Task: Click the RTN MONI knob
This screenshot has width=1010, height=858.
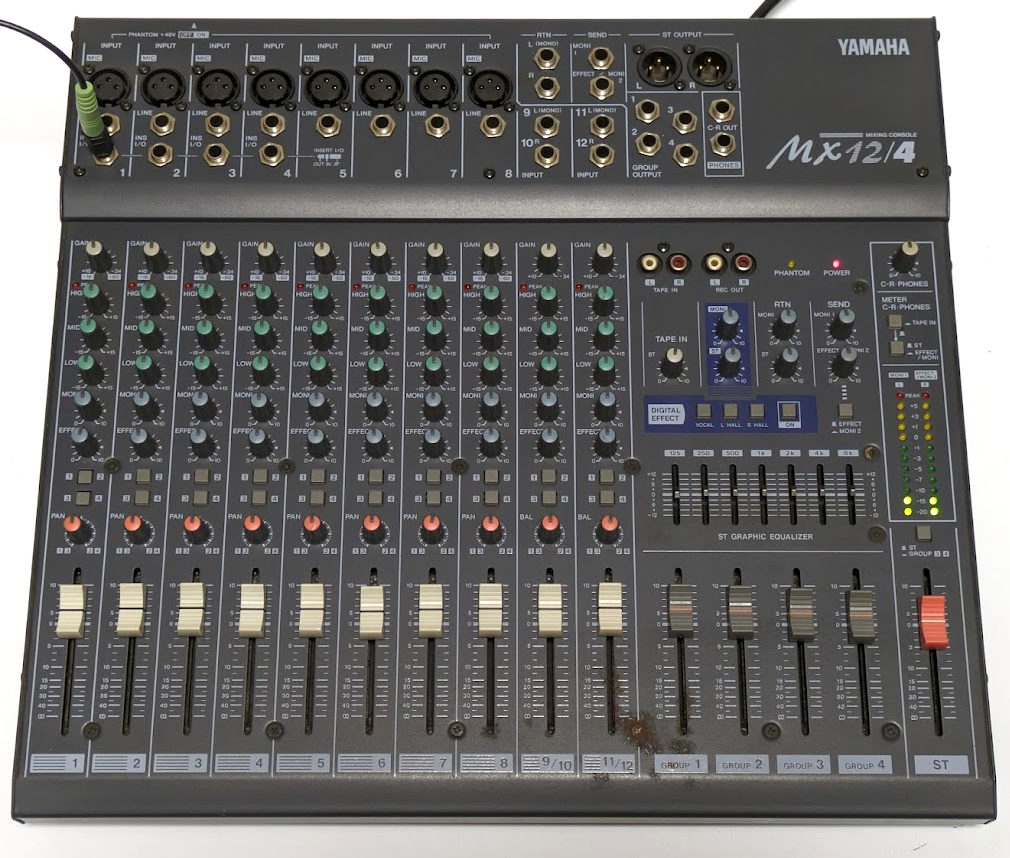Action: (x=785, y=324)
